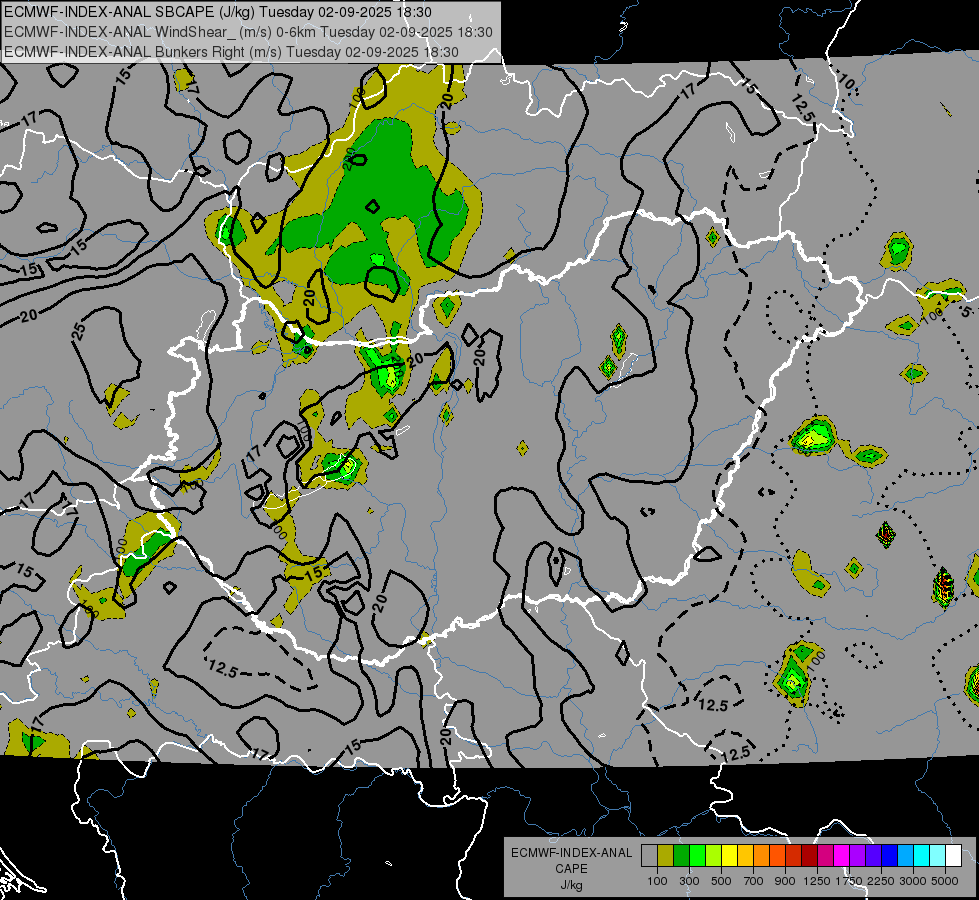Click the CAPE label in legend
Viewport: 979px width, 900px height.
pos(571,869)
